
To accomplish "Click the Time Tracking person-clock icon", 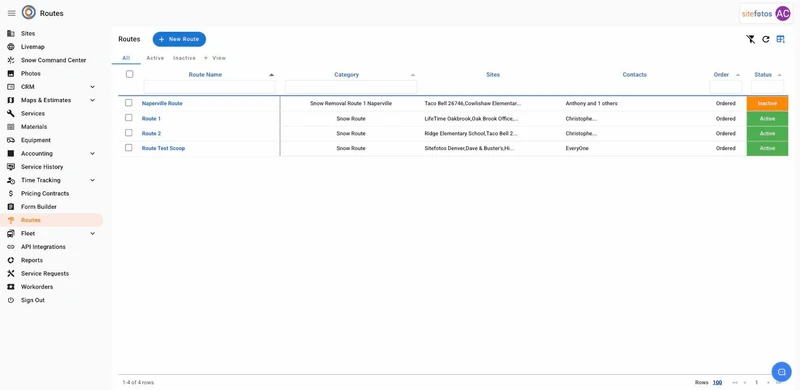I will pos(11,180).
